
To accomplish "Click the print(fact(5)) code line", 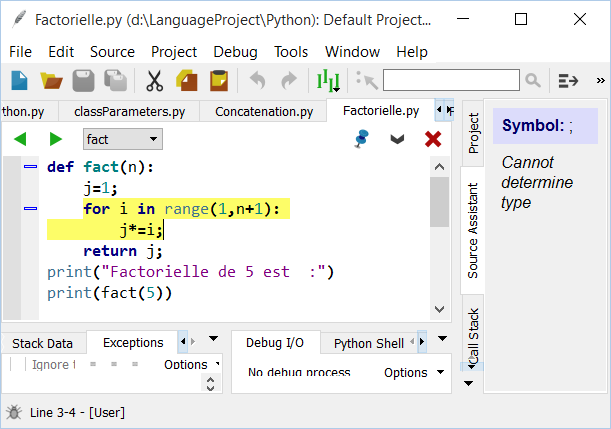I will [110, 293].
